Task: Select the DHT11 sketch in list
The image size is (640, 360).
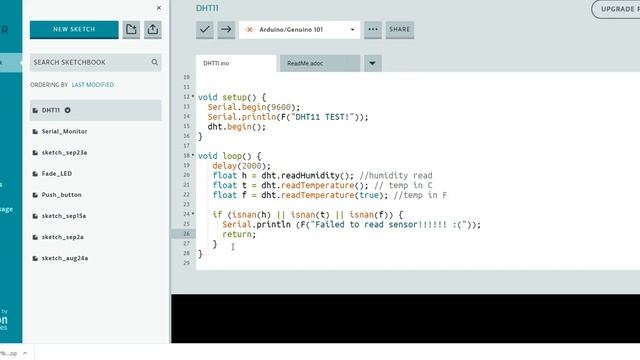Action: [x=96, y=110]
